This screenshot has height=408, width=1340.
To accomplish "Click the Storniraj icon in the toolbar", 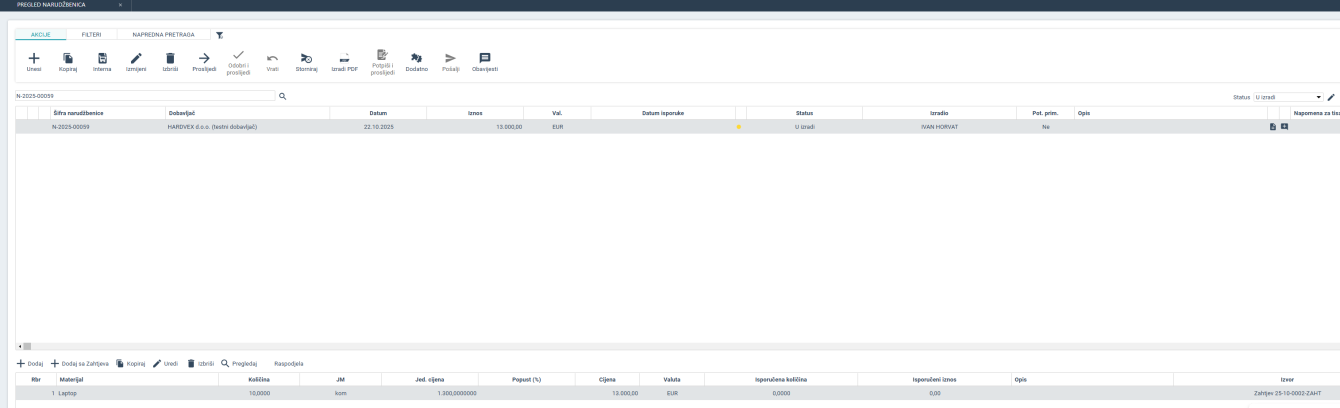I will tap(305, 58).
